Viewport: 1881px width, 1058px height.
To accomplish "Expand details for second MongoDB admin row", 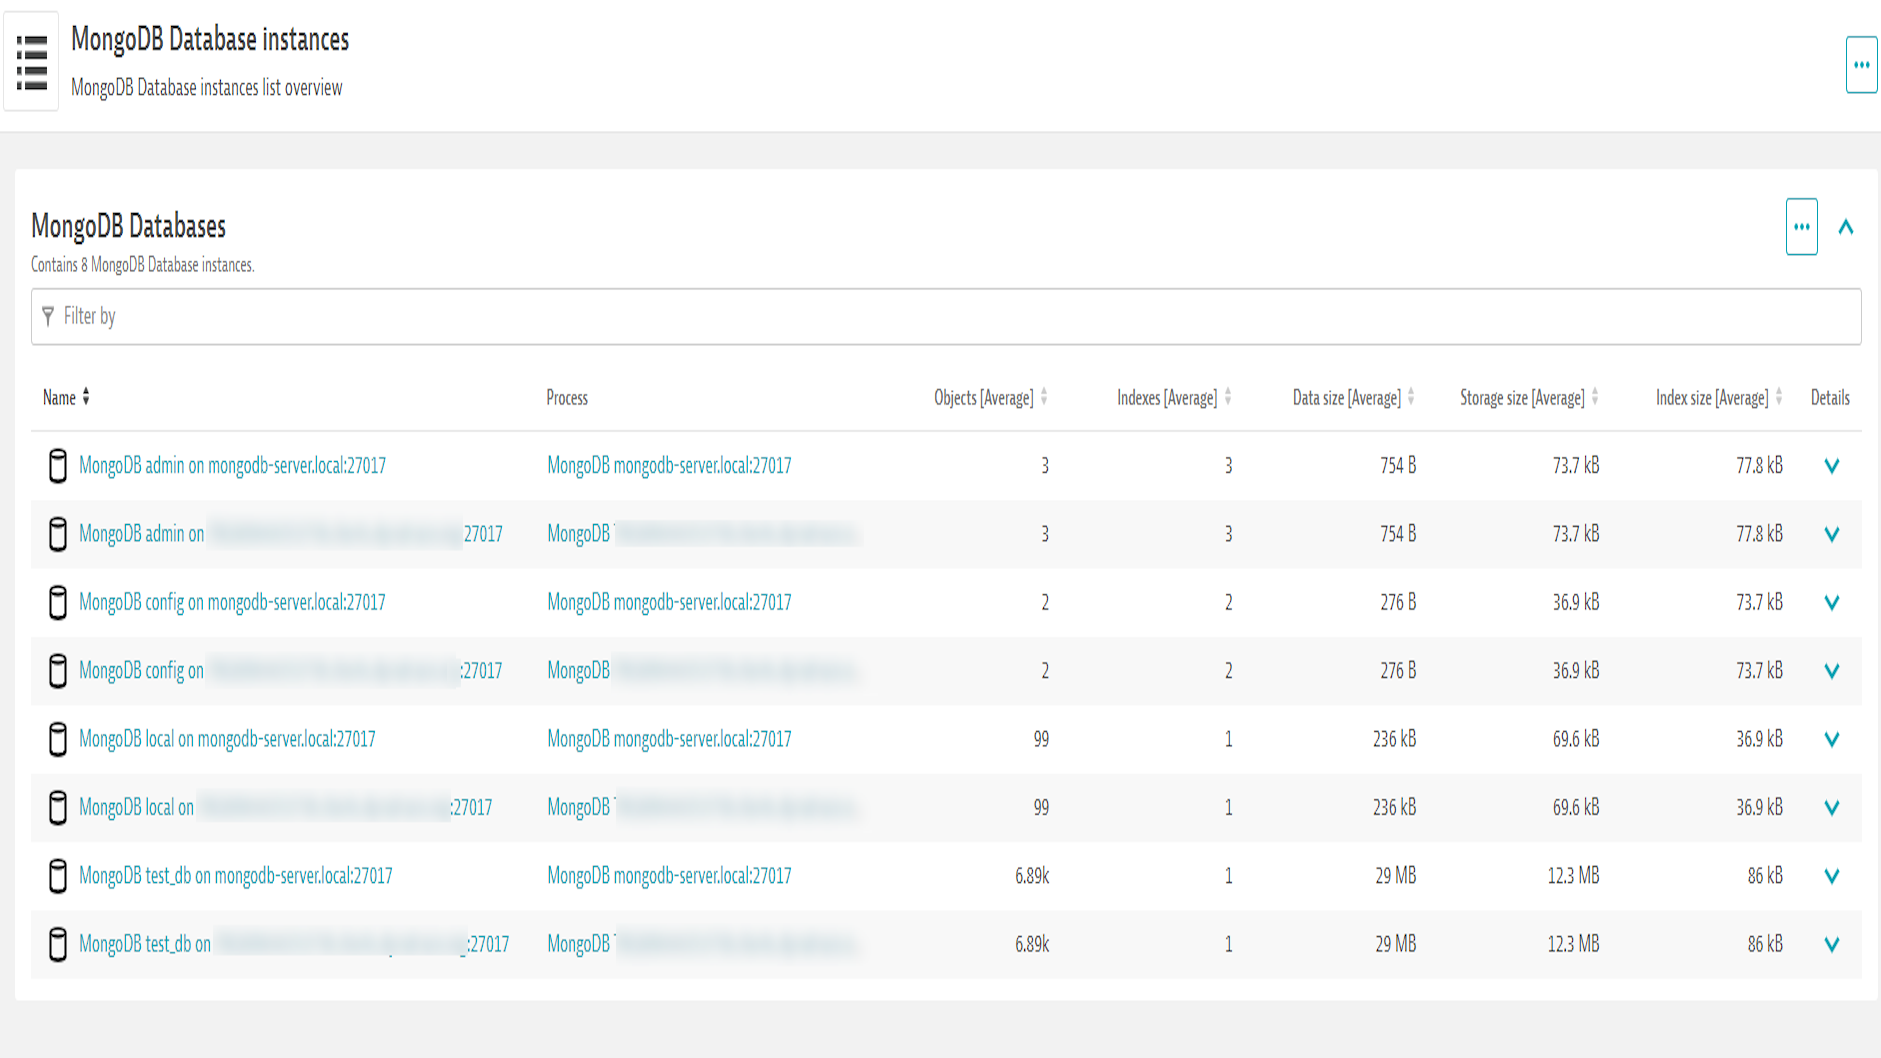I will (1831, 534).
